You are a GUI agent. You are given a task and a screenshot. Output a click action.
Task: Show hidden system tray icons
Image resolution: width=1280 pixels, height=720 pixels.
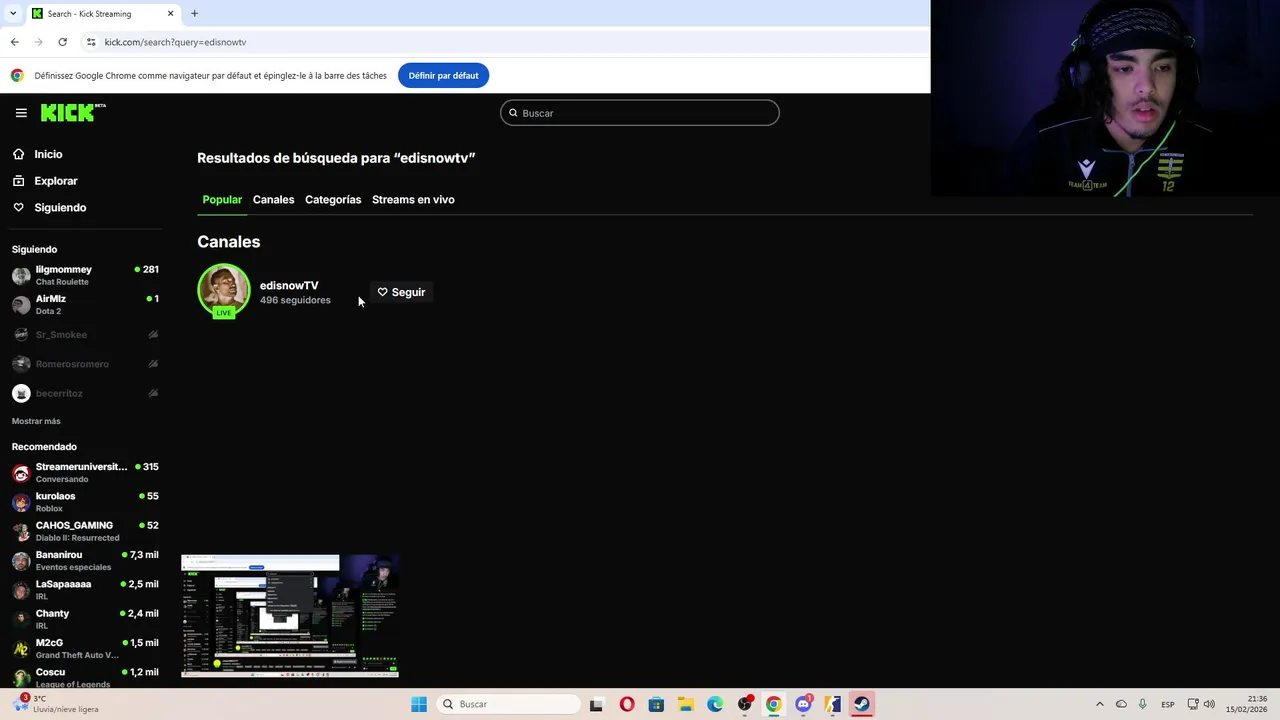1100,704
